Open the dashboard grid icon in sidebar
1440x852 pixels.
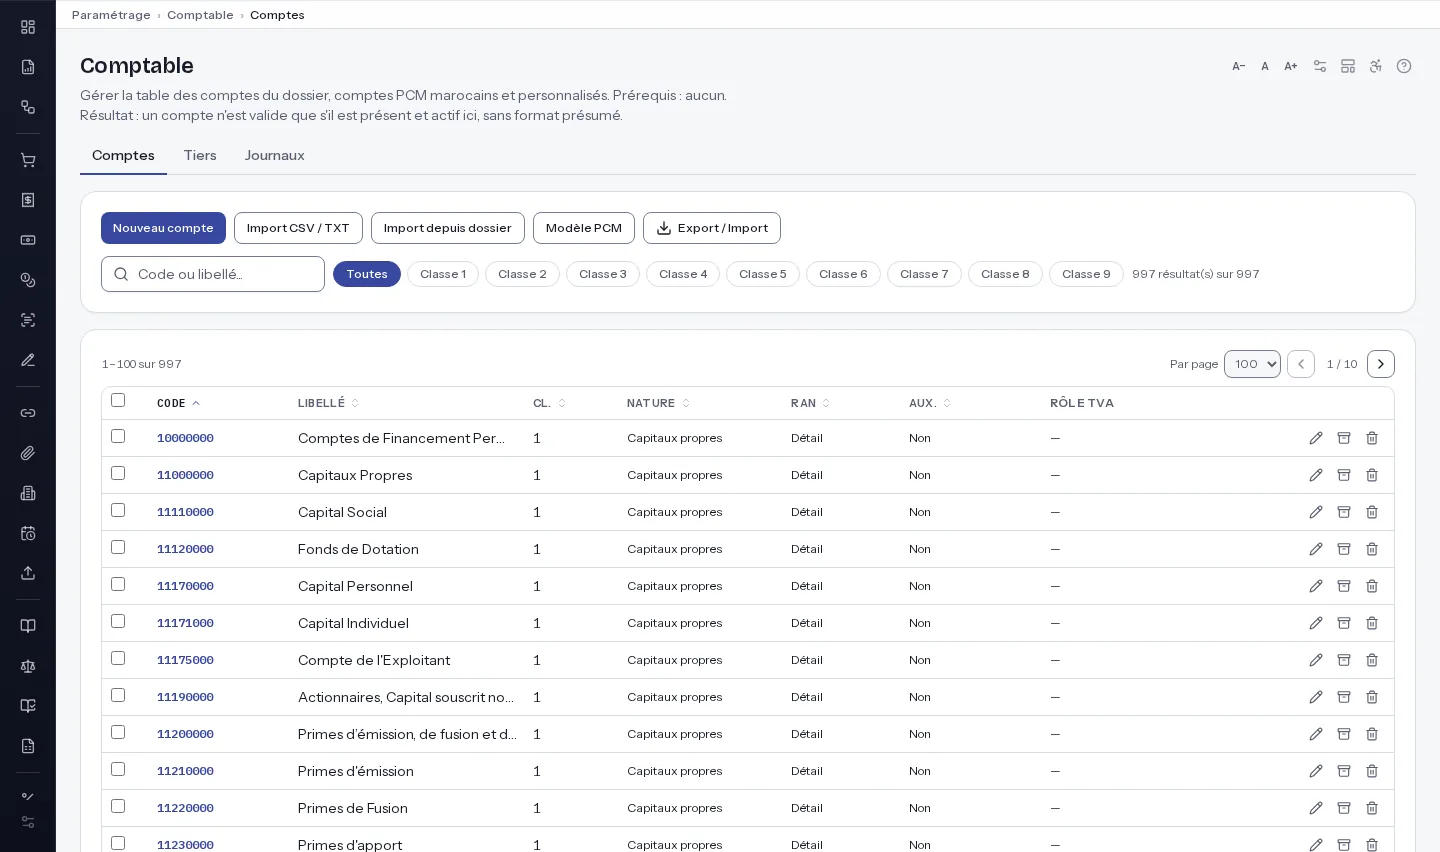[x=28, y=27]
